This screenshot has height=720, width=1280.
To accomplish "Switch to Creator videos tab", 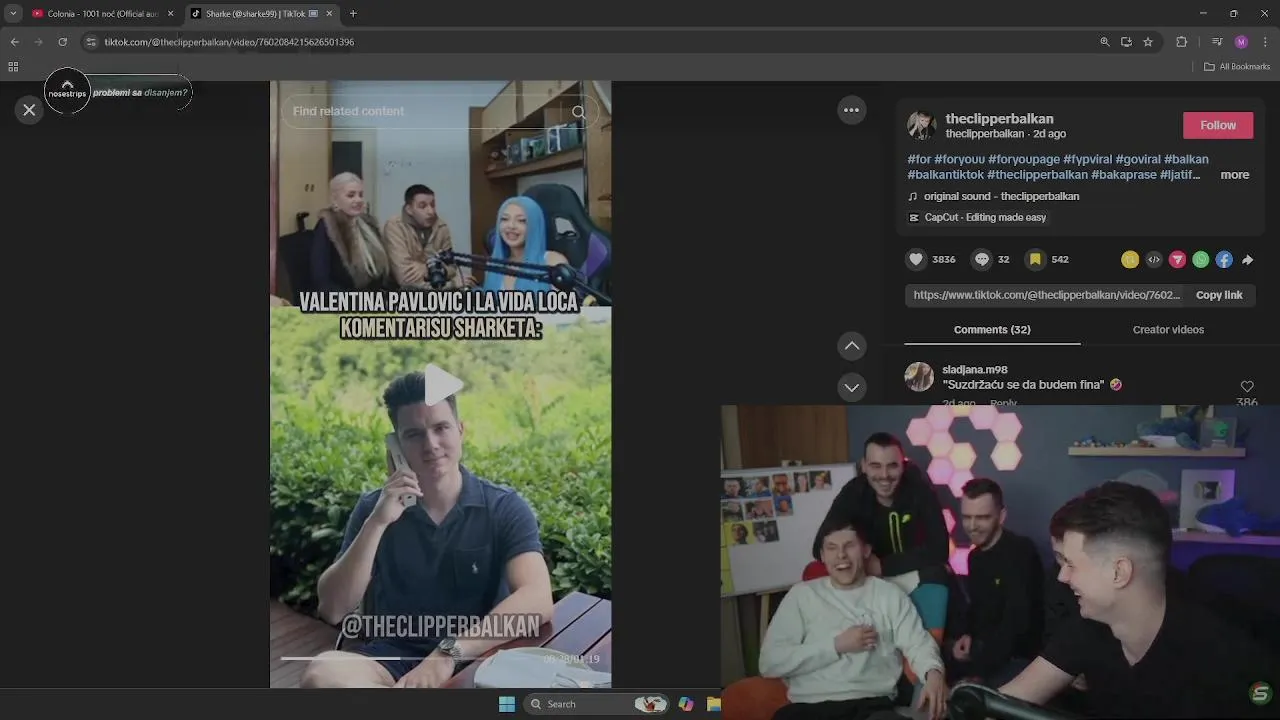I will (1168, 330).
